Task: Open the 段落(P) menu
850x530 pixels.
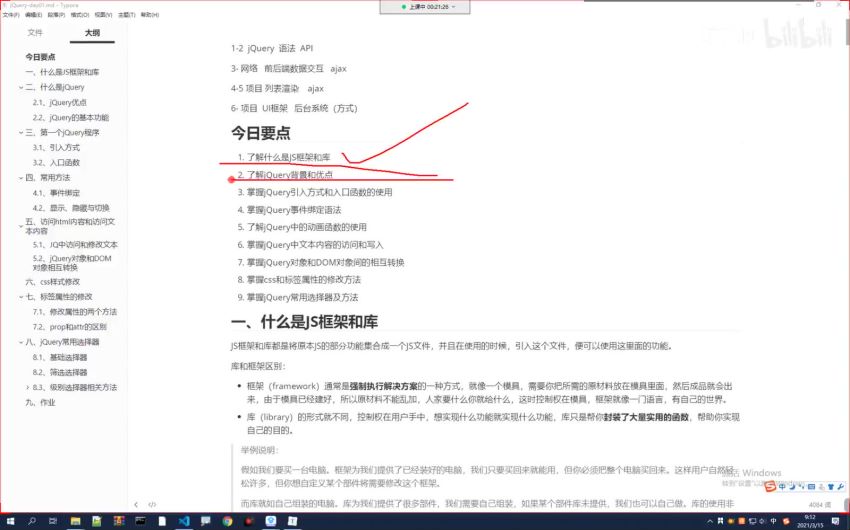Action: click(56, 15)
